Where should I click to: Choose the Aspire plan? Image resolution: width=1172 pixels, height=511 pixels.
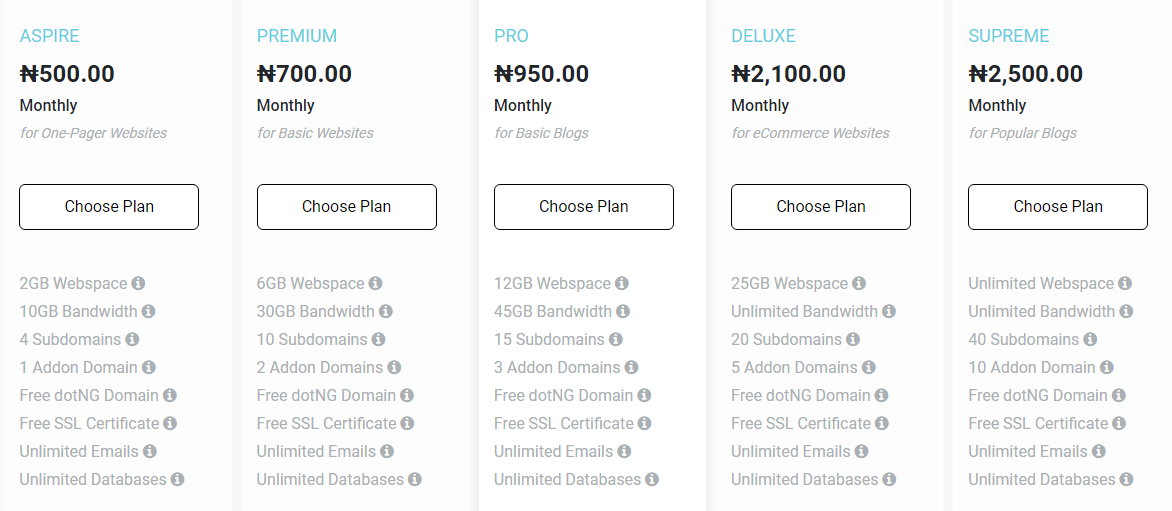point(109,207)
